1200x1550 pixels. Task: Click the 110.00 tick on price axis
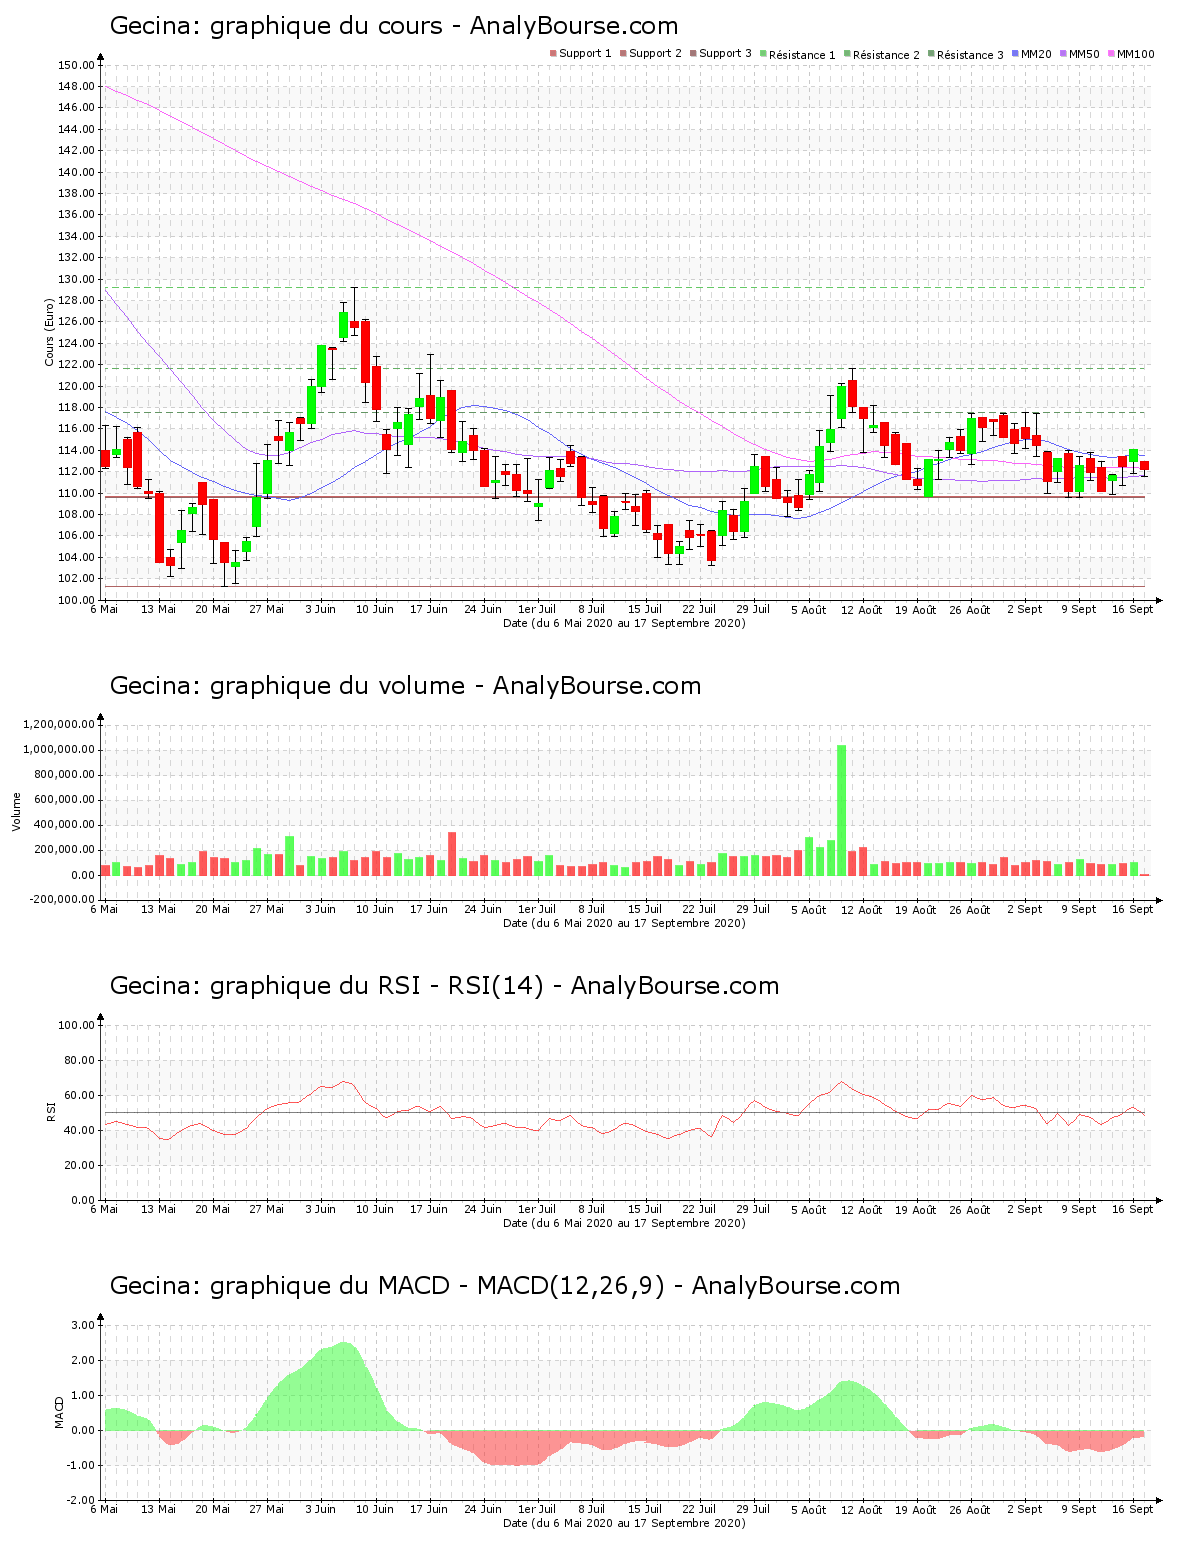tap(77, 493)
